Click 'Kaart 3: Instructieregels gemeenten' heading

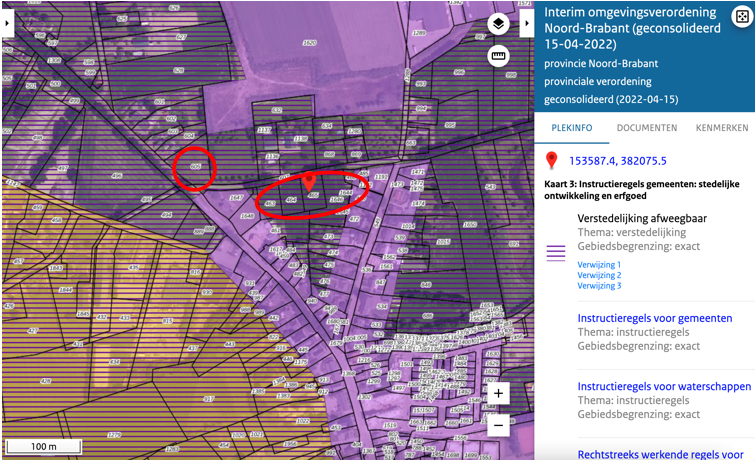[x=642, y=190]
